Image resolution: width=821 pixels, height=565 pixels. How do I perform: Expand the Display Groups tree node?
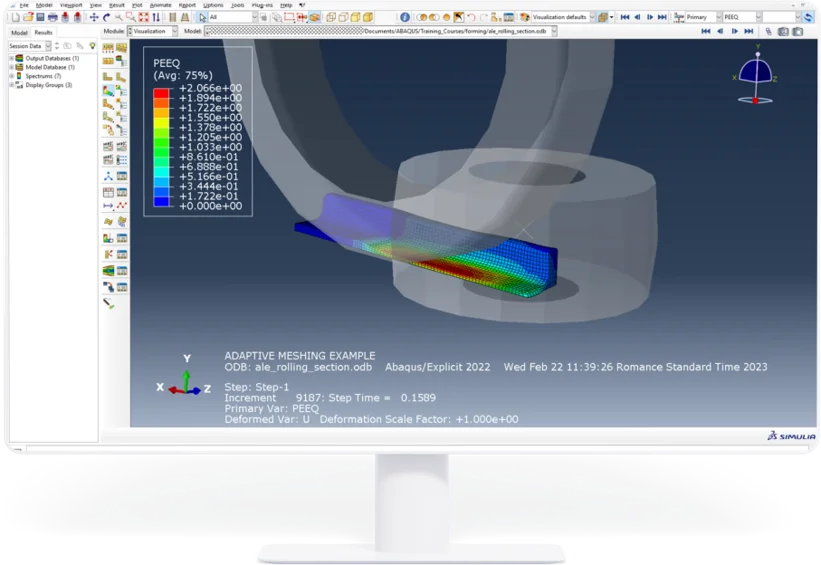(12, 85)
